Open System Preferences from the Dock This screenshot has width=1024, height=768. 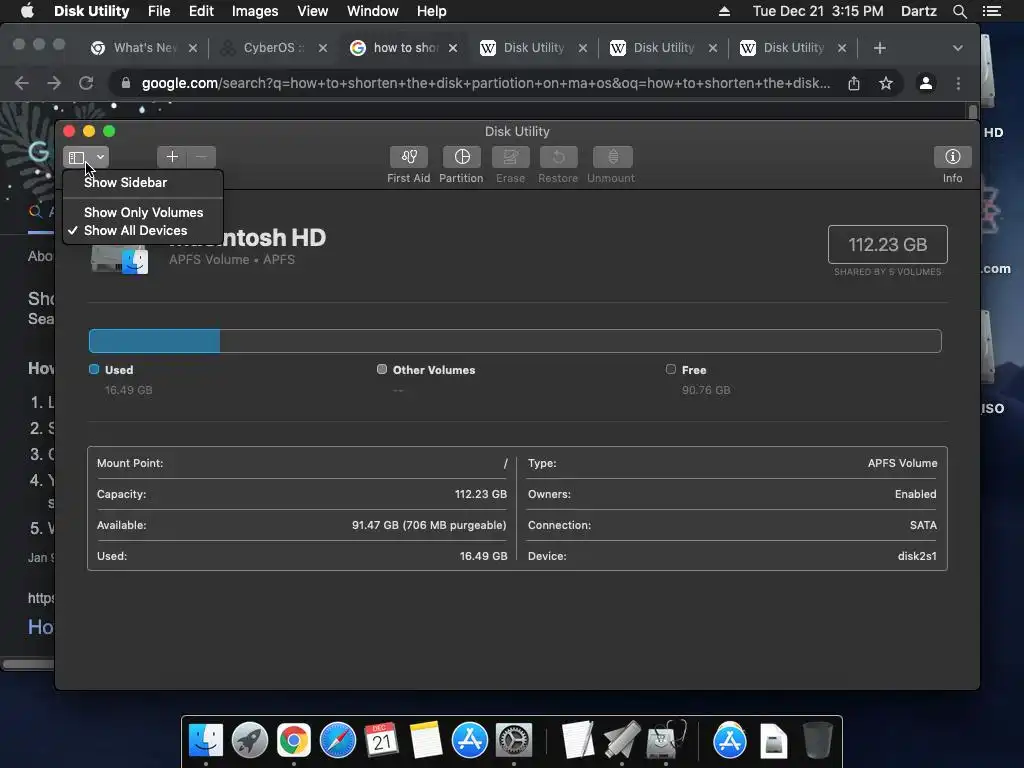click(x=514, y=741)
